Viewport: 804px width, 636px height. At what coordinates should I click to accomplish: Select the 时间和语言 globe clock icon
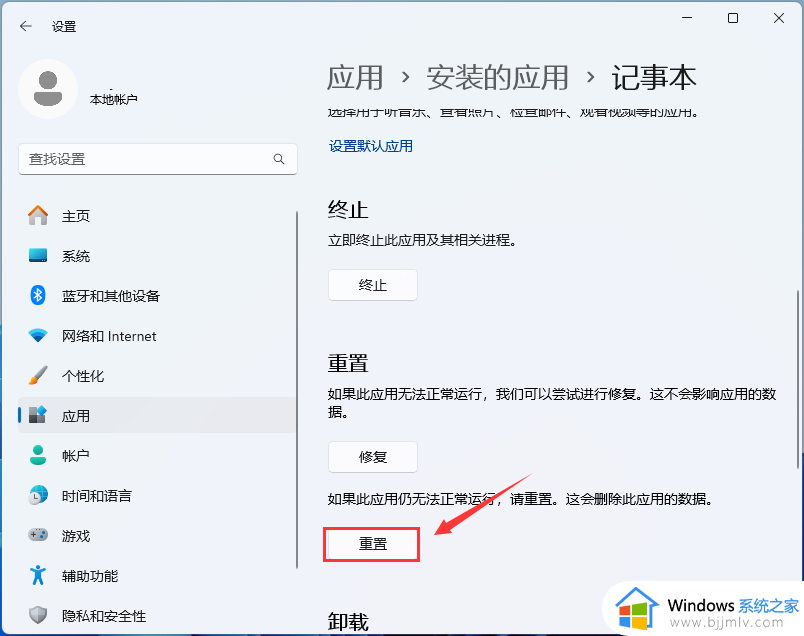(x=38, y=495)
